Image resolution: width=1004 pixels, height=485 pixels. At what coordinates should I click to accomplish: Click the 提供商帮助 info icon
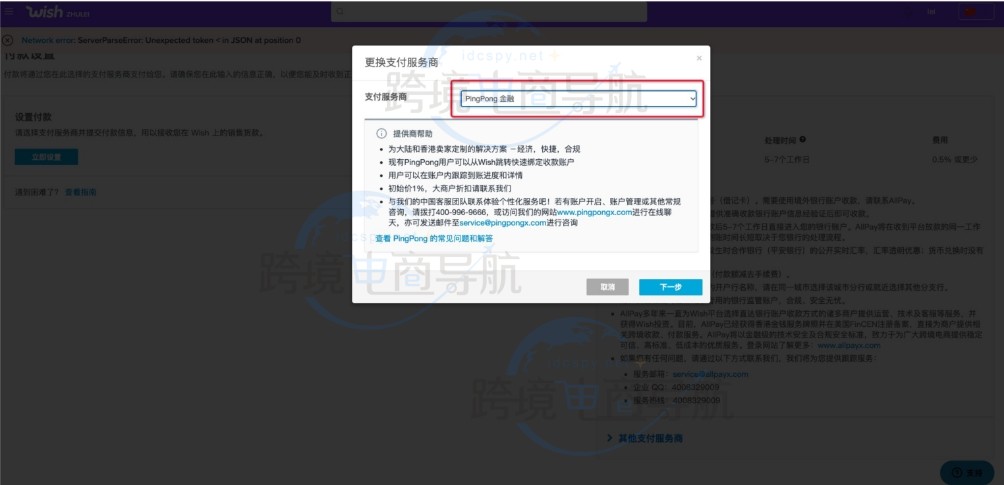[x=382, y=134]
